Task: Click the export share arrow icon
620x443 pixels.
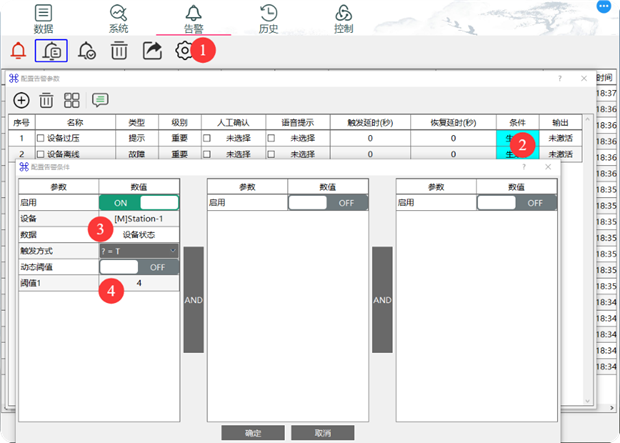Action: tap(152, 51)
